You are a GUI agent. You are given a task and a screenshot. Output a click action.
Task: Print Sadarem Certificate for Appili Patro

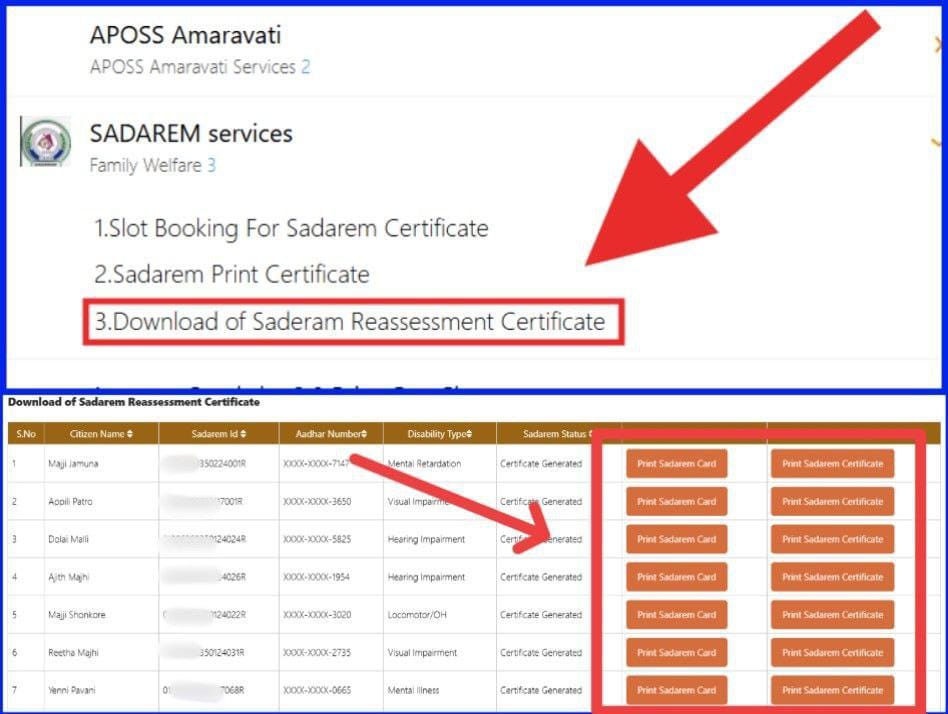832,502
